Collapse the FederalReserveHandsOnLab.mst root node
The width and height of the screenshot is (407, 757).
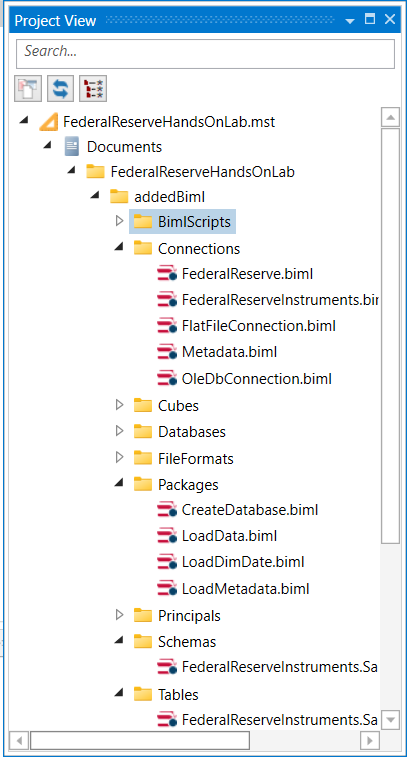(24, 120)
